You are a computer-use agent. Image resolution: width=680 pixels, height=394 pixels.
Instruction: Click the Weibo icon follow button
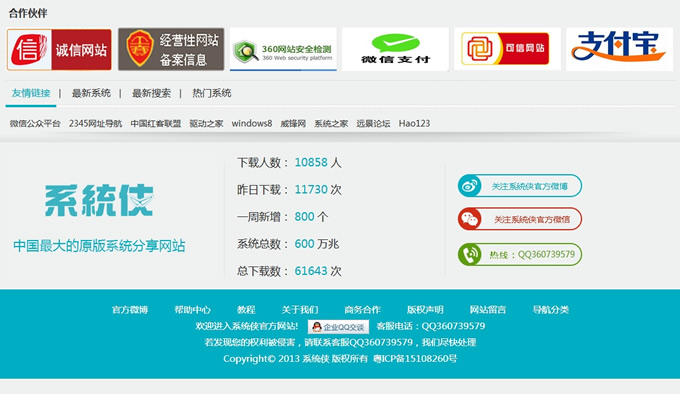520,186
